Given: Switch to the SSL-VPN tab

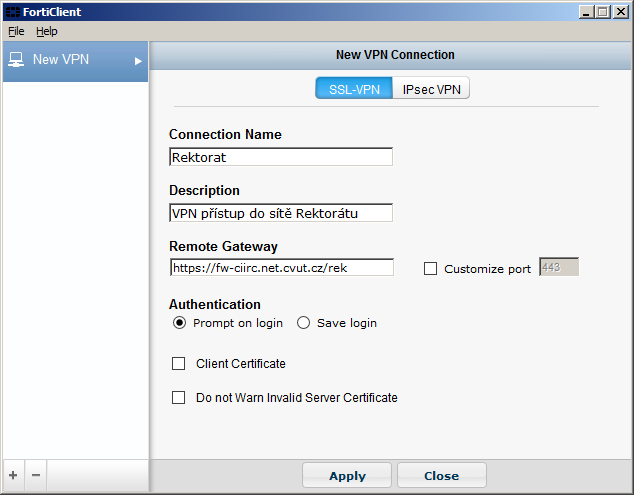Looking at the screenshot, I should coord(354,88).
